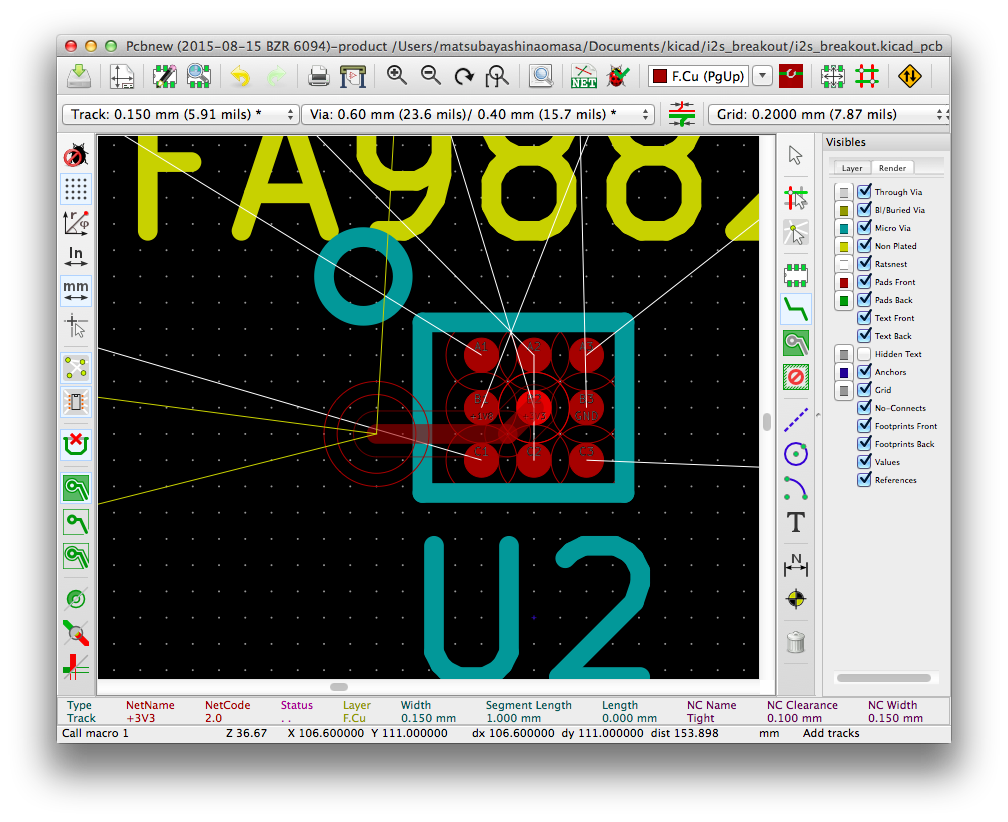Select the Add text T tool
The image size is (1008, 822).
pyautogui.click(x=796, y=523)
